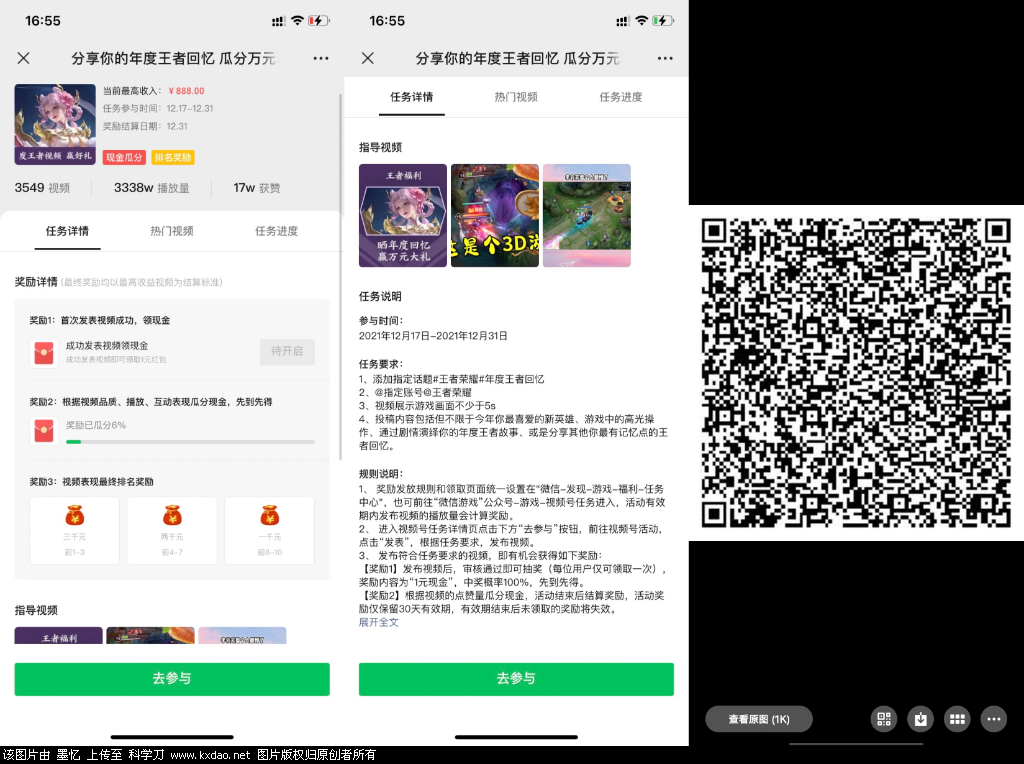Image resolution: width=1024 pixels, height=764 pixels.
Task: Open the more options menu on left screen
Action: pos(321,58)
